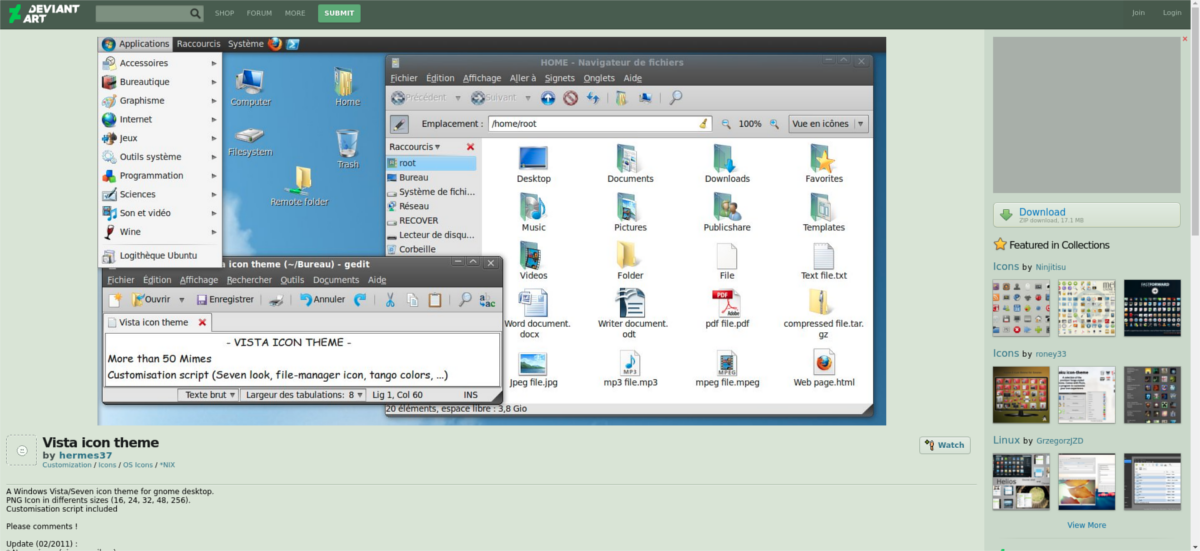
Task: Click Up (parent folder) arrow icon
Action: coord(548,98)
